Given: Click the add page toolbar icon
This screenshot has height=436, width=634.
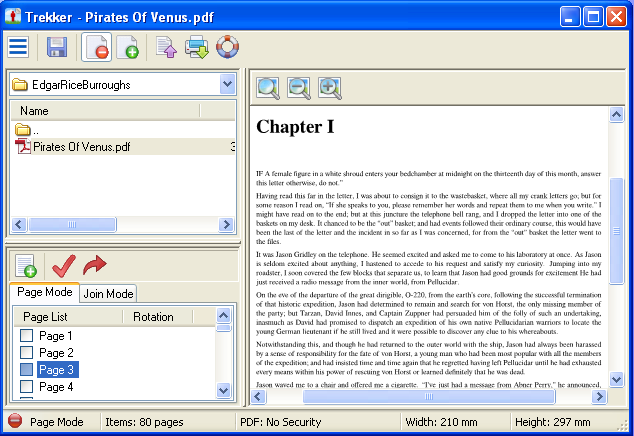Looking at the screenshot, I should tap(127, 47).
